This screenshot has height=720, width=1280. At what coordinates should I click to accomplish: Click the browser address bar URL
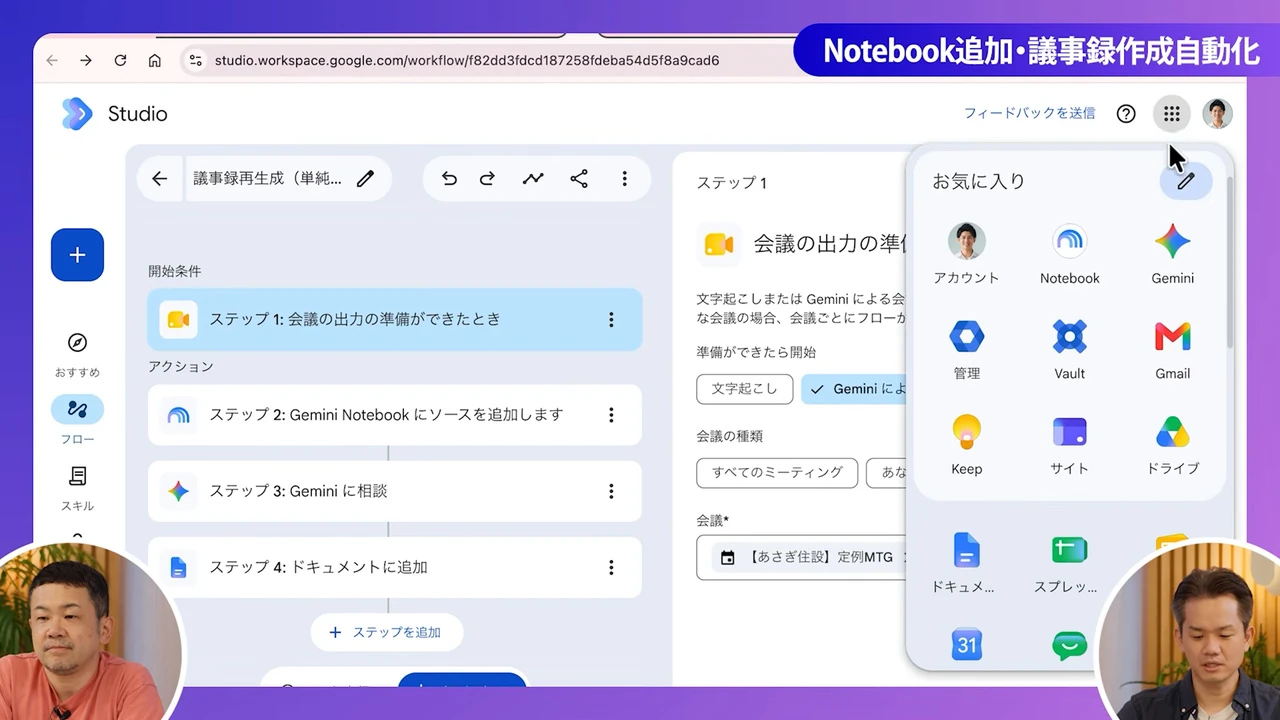pos(466,60)
